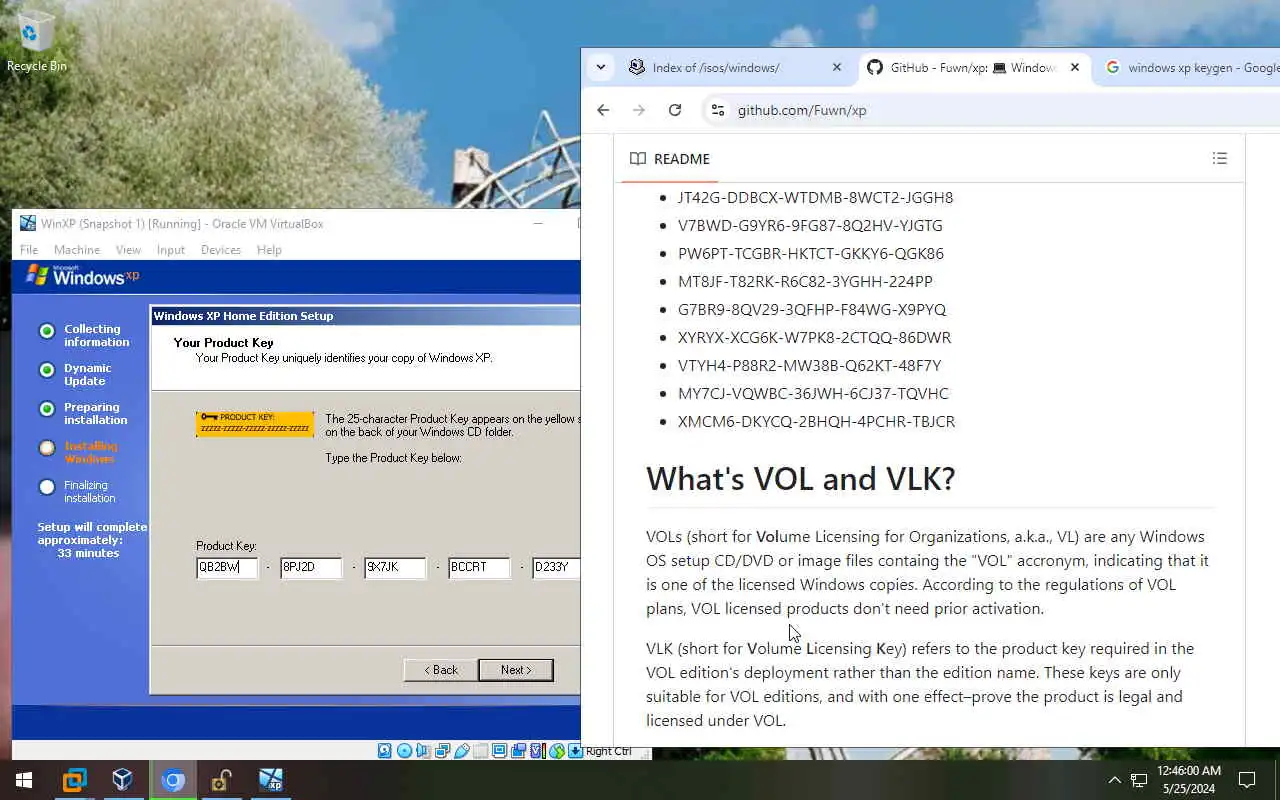Click the key MY7CJ-VQWBC-36JWH-6CJ37-TQVHC
The height and width of the screenshot is (800, 1280).
coord(813,393)
